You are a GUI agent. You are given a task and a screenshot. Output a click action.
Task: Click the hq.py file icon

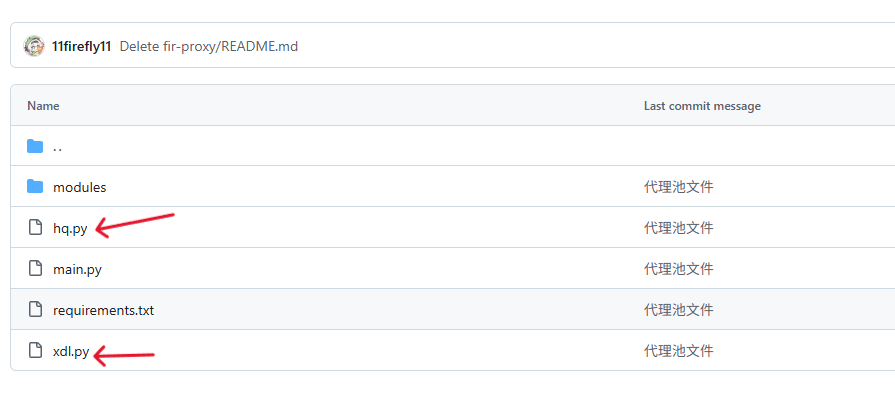click(35, 228)
